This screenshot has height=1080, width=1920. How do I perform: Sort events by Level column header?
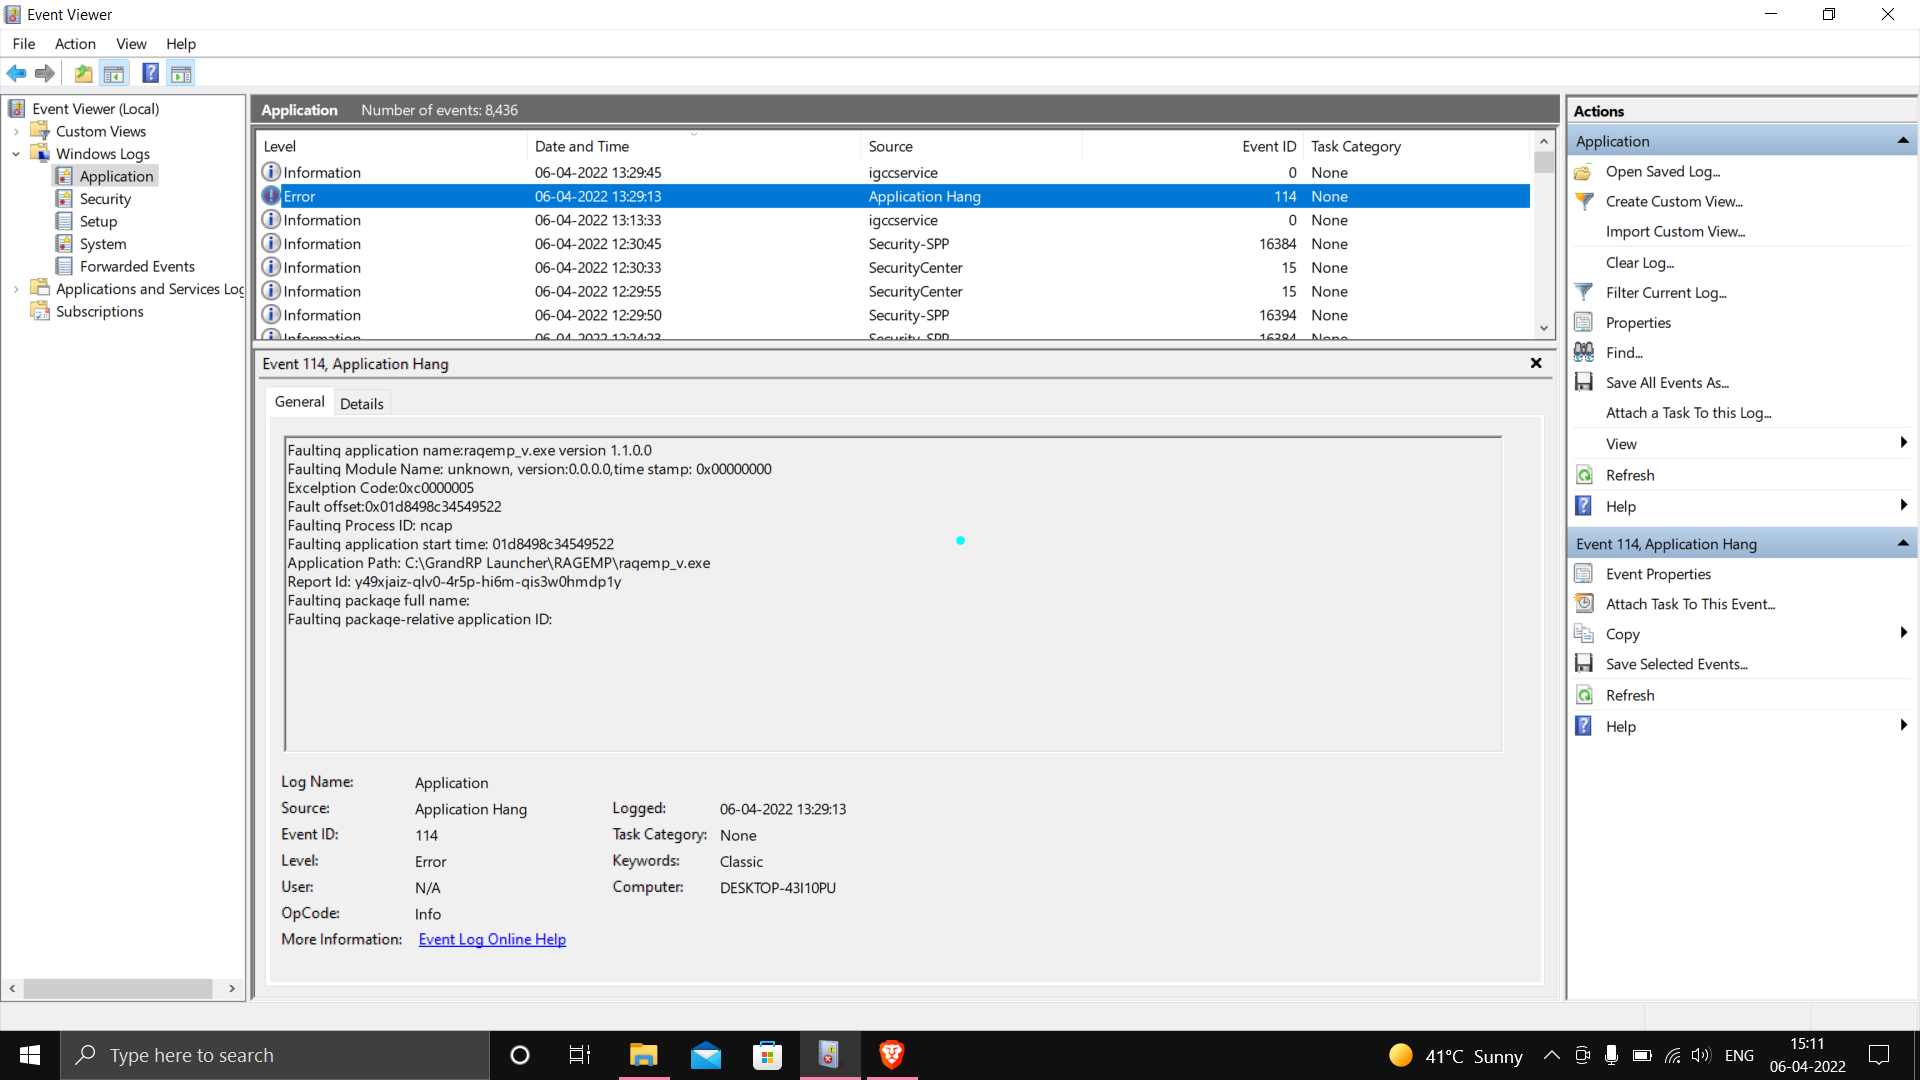(391, 146)
